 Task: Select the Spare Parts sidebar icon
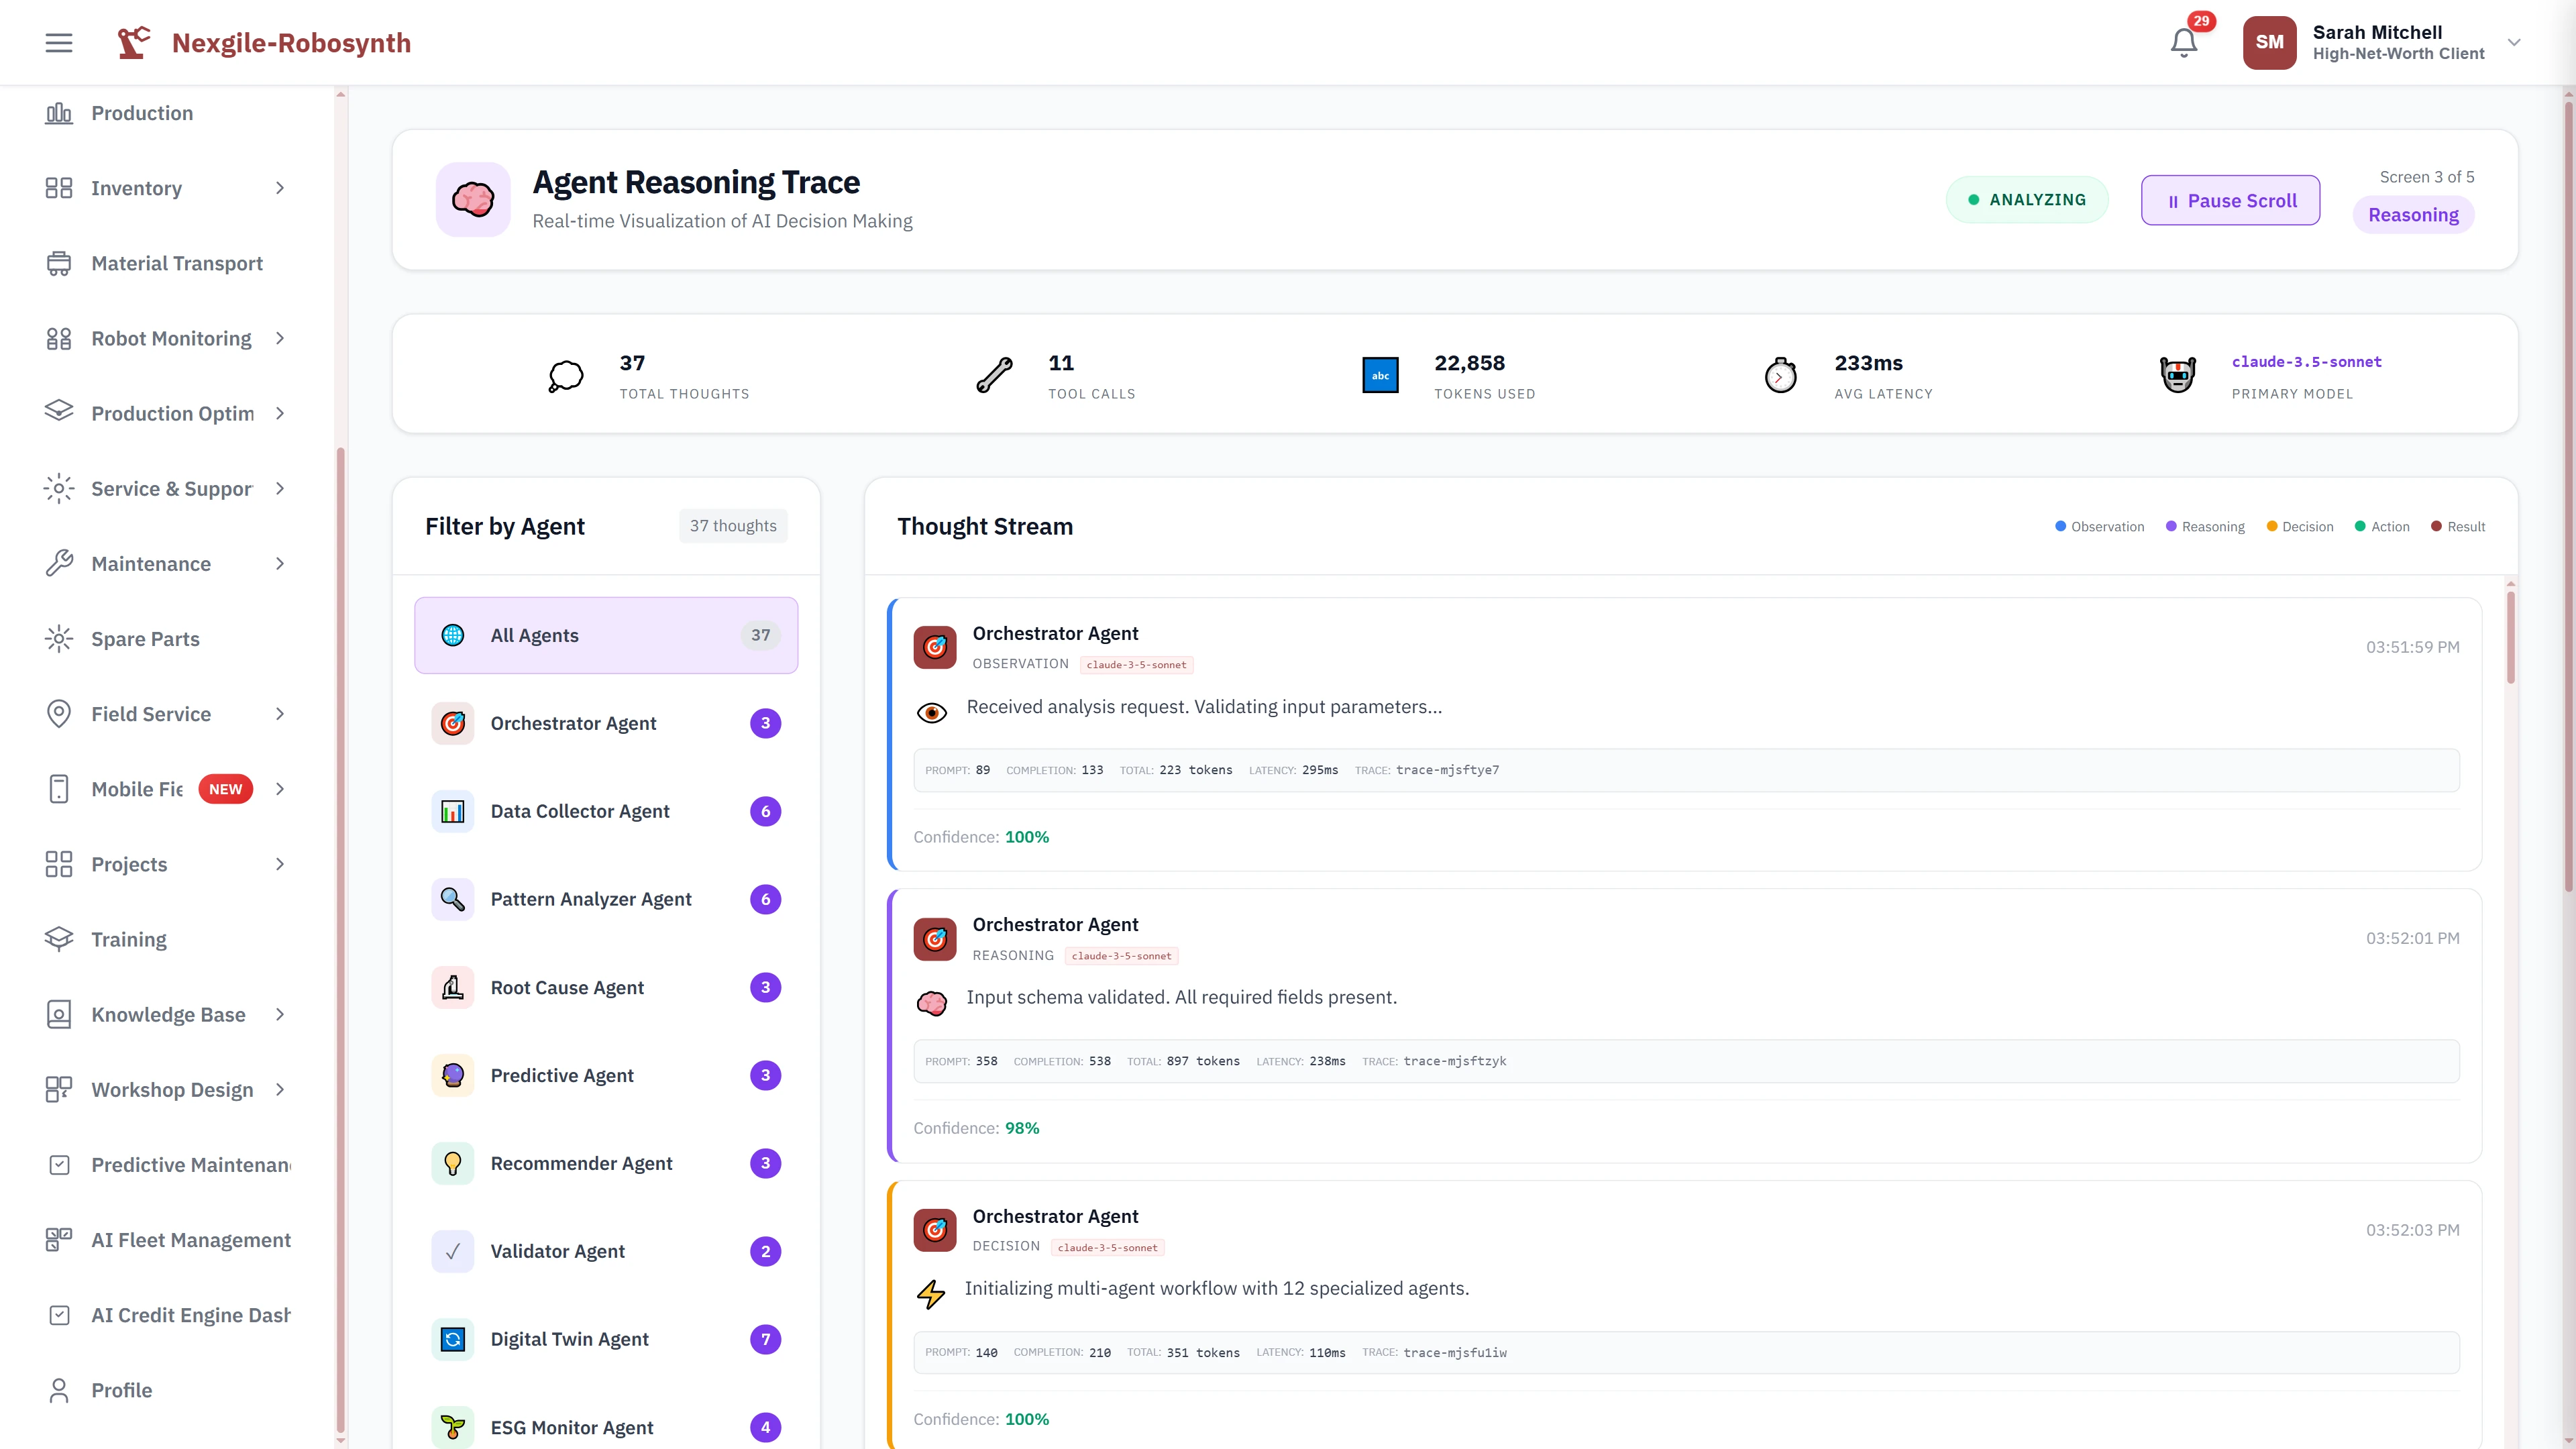coord(58,638)
